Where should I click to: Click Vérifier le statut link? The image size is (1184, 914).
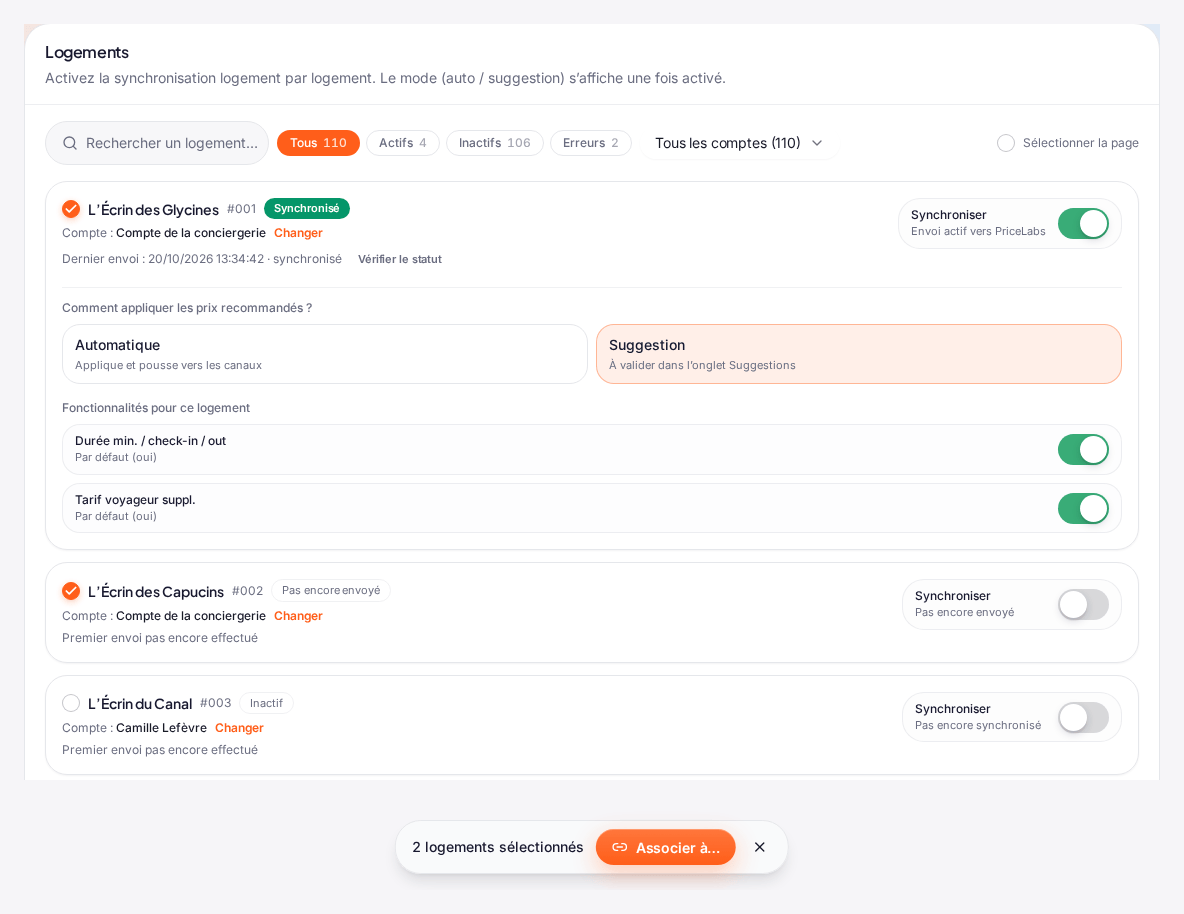tap(399, 259)
